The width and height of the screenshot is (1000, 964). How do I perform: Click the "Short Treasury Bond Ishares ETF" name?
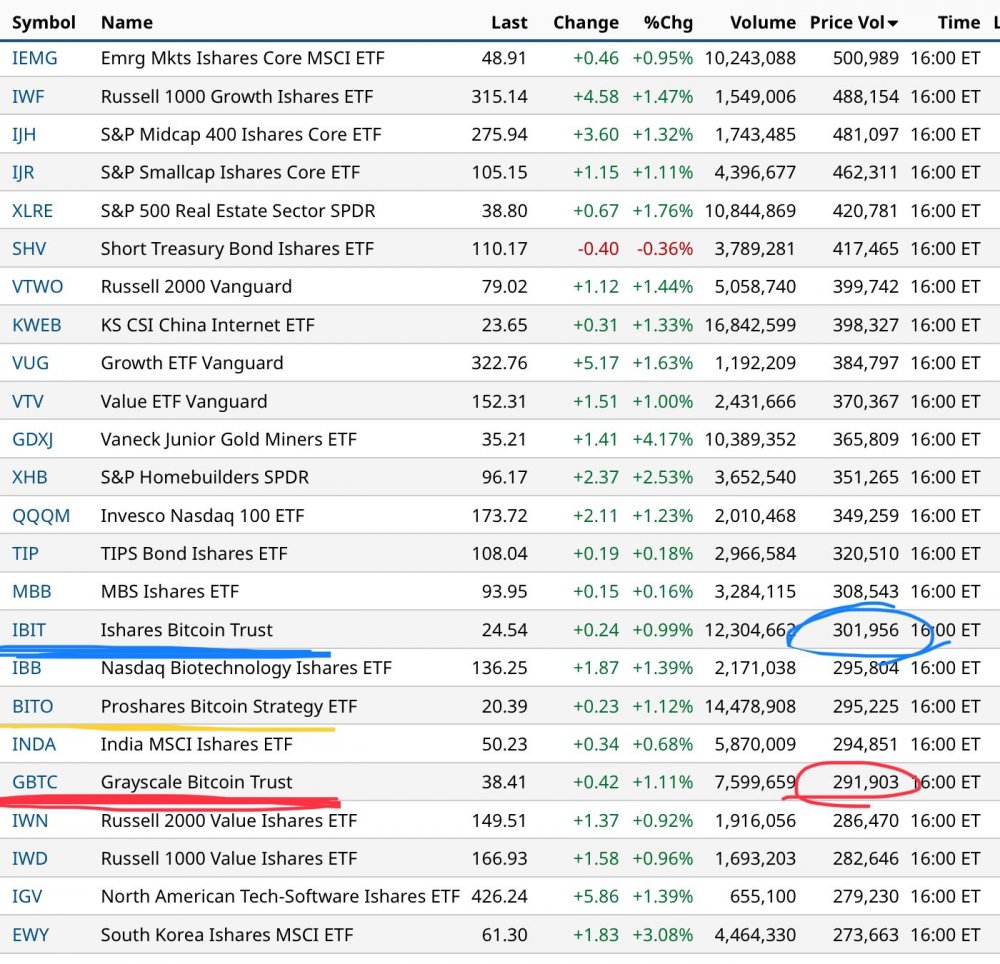[237, 249]
